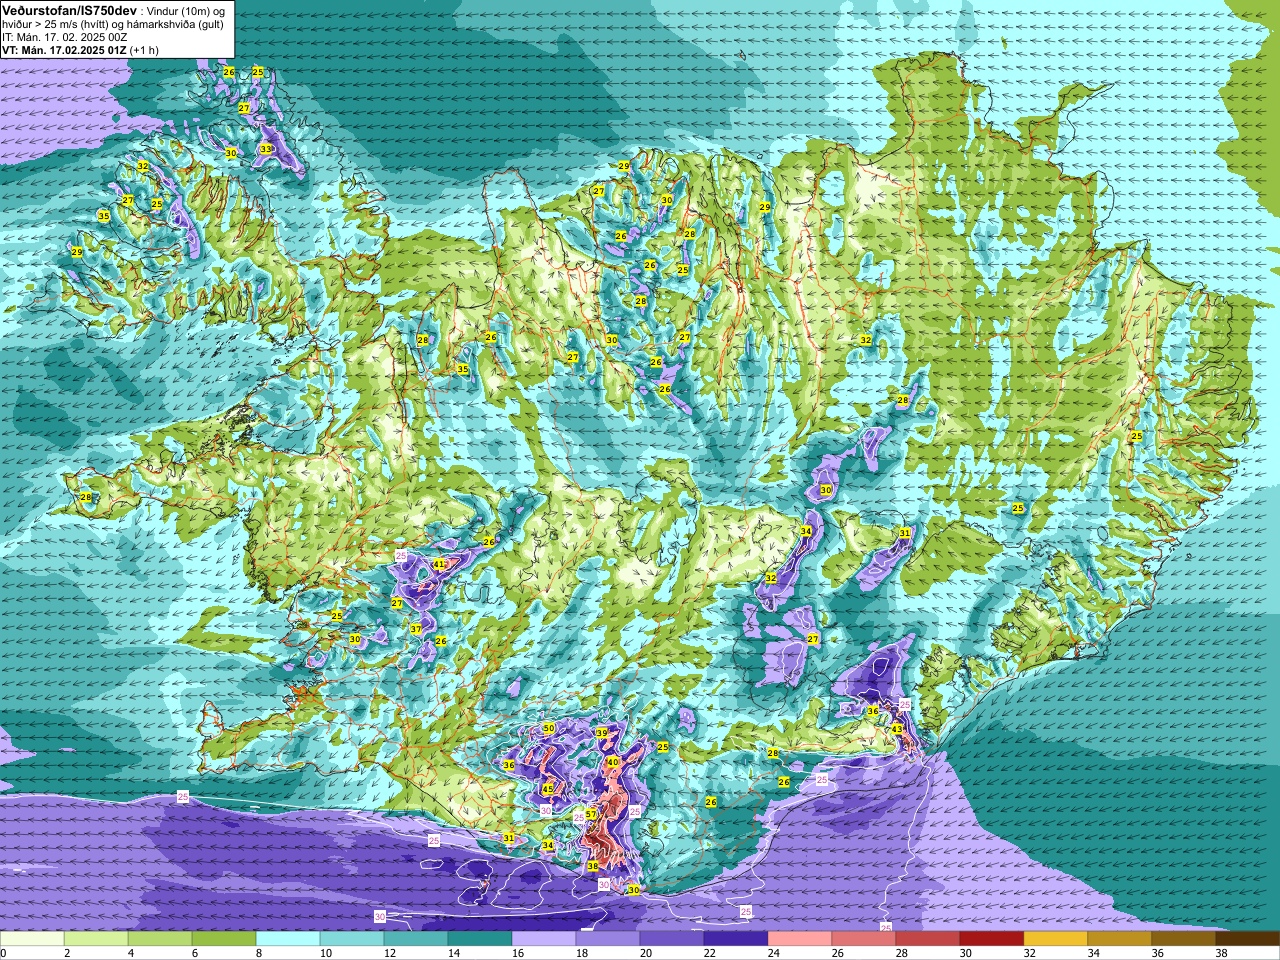
Task: Select the deep indigo 22–24 scale swatch
Action: [x=736, y=939]
